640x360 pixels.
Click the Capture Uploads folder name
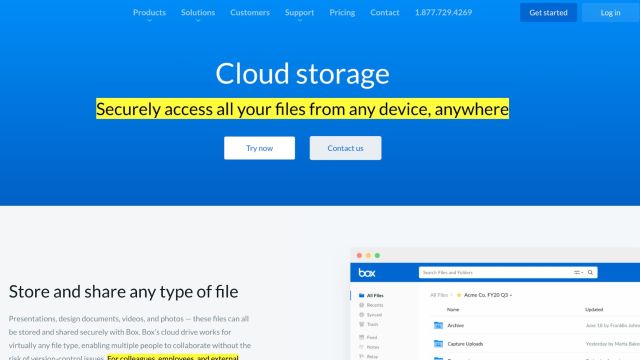(465, 344)
